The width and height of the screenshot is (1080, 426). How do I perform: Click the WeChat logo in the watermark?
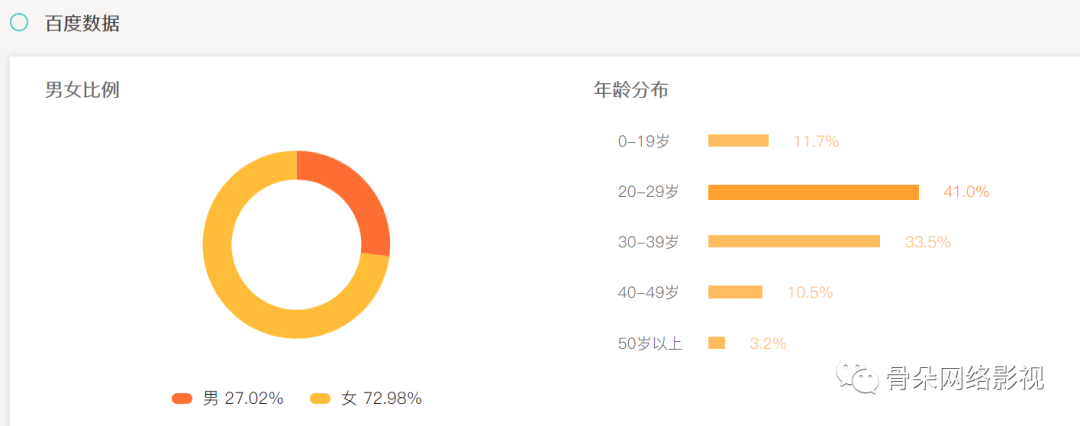click(x=857, y=376)
